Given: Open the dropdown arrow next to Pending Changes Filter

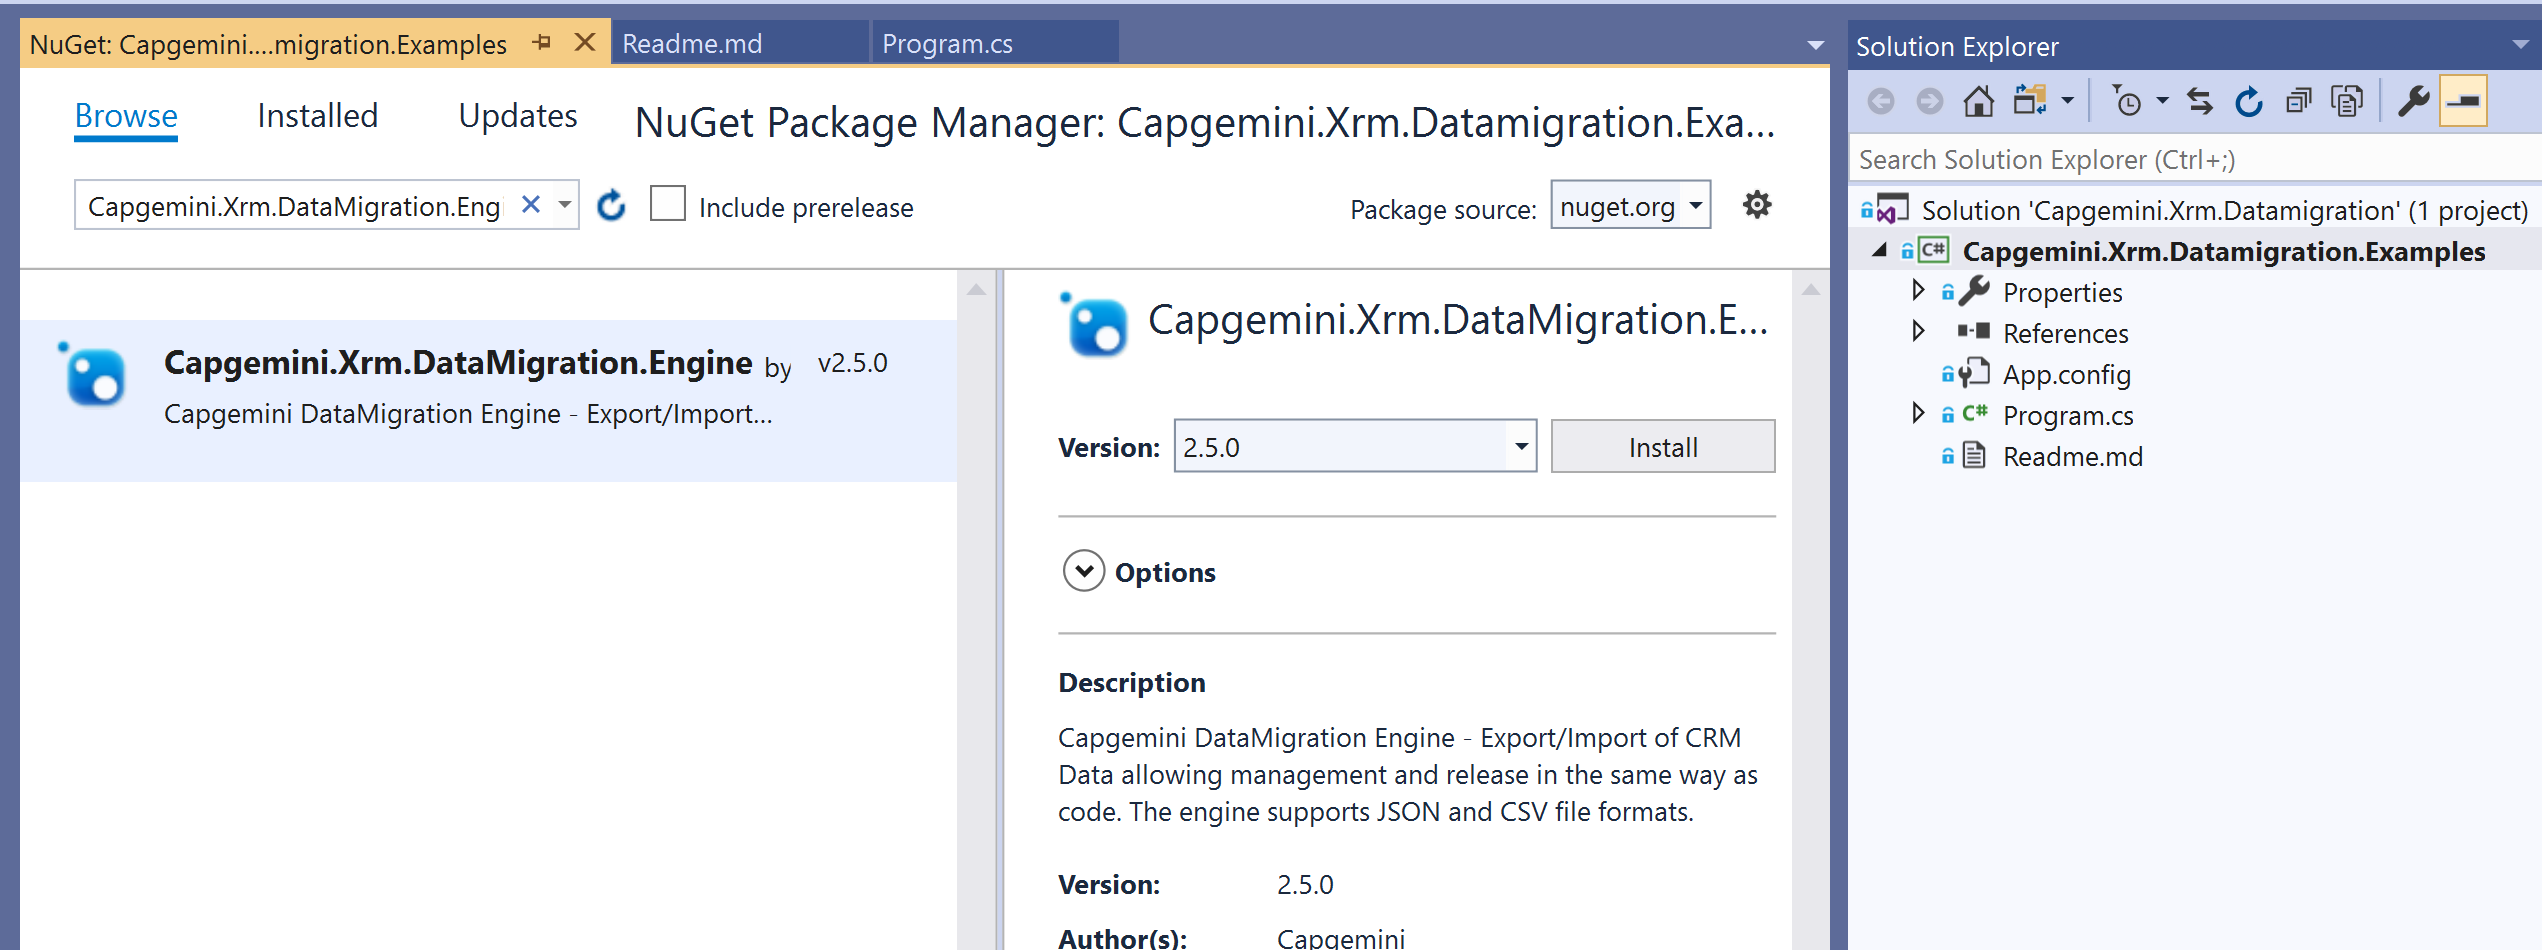Looking at the screenshot, I should (x=2161, y=101).
